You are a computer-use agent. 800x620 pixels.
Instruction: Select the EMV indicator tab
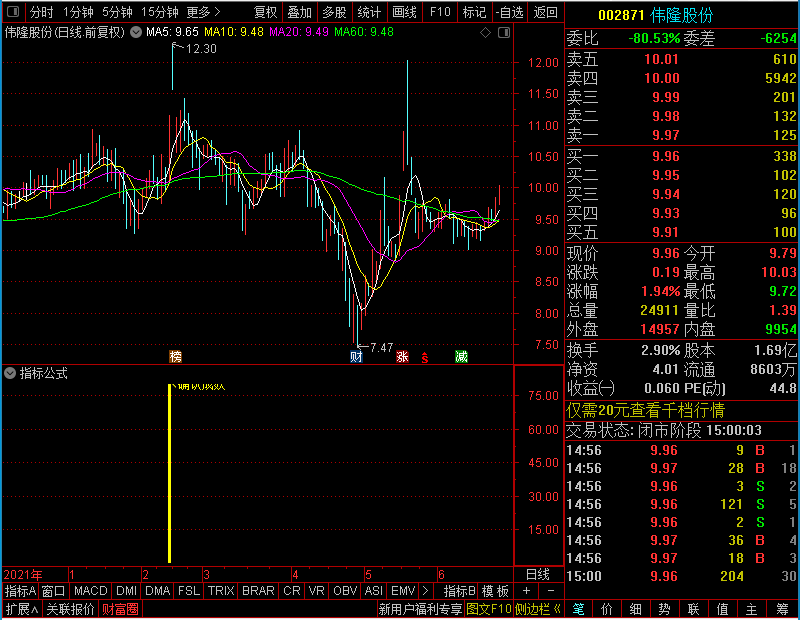coord(403,591)
